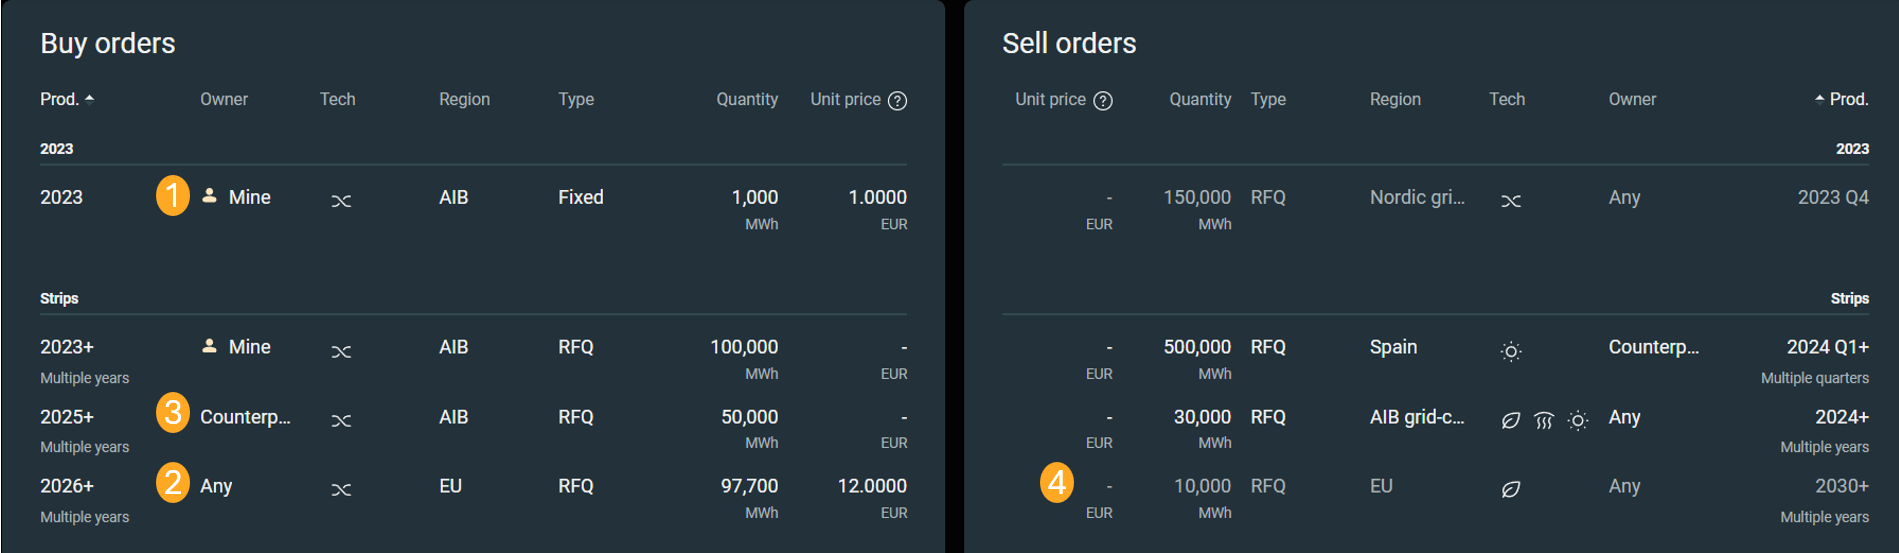Click the Unit price help icon in Sell orders
Image resolution: width=1899 pixels, height=553 pixels.
point(1102,100)
